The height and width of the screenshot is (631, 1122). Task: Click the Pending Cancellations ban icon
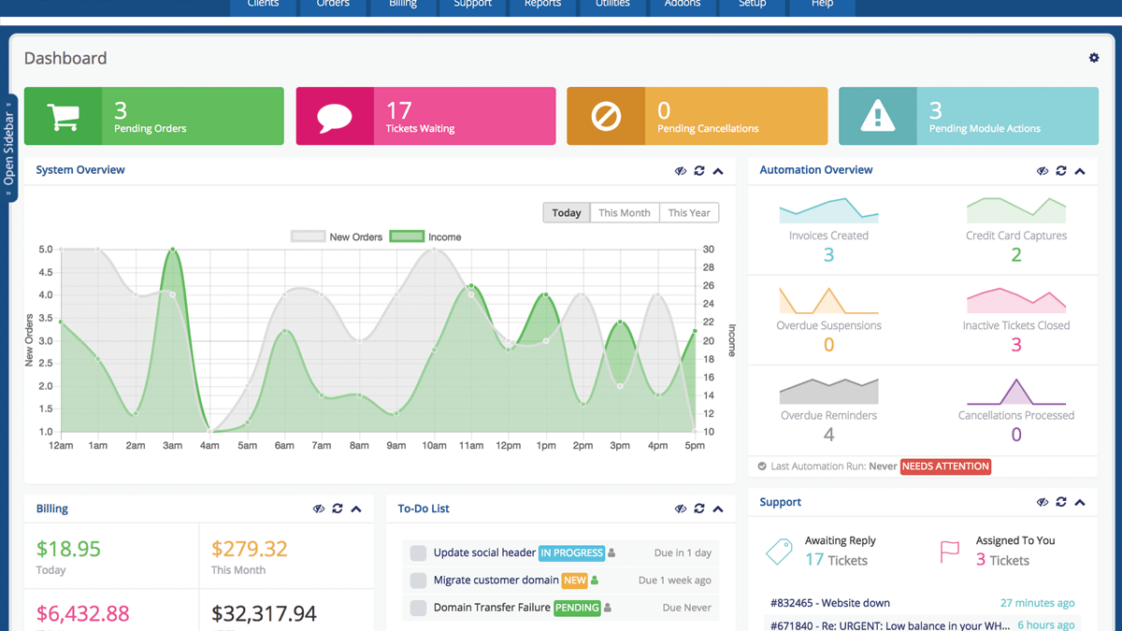tap(606, 115)
